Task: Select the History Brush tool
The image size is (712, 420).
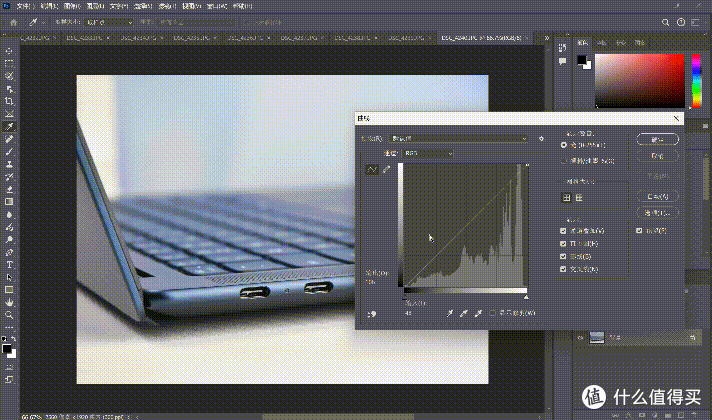Action: tap(9, 177)
